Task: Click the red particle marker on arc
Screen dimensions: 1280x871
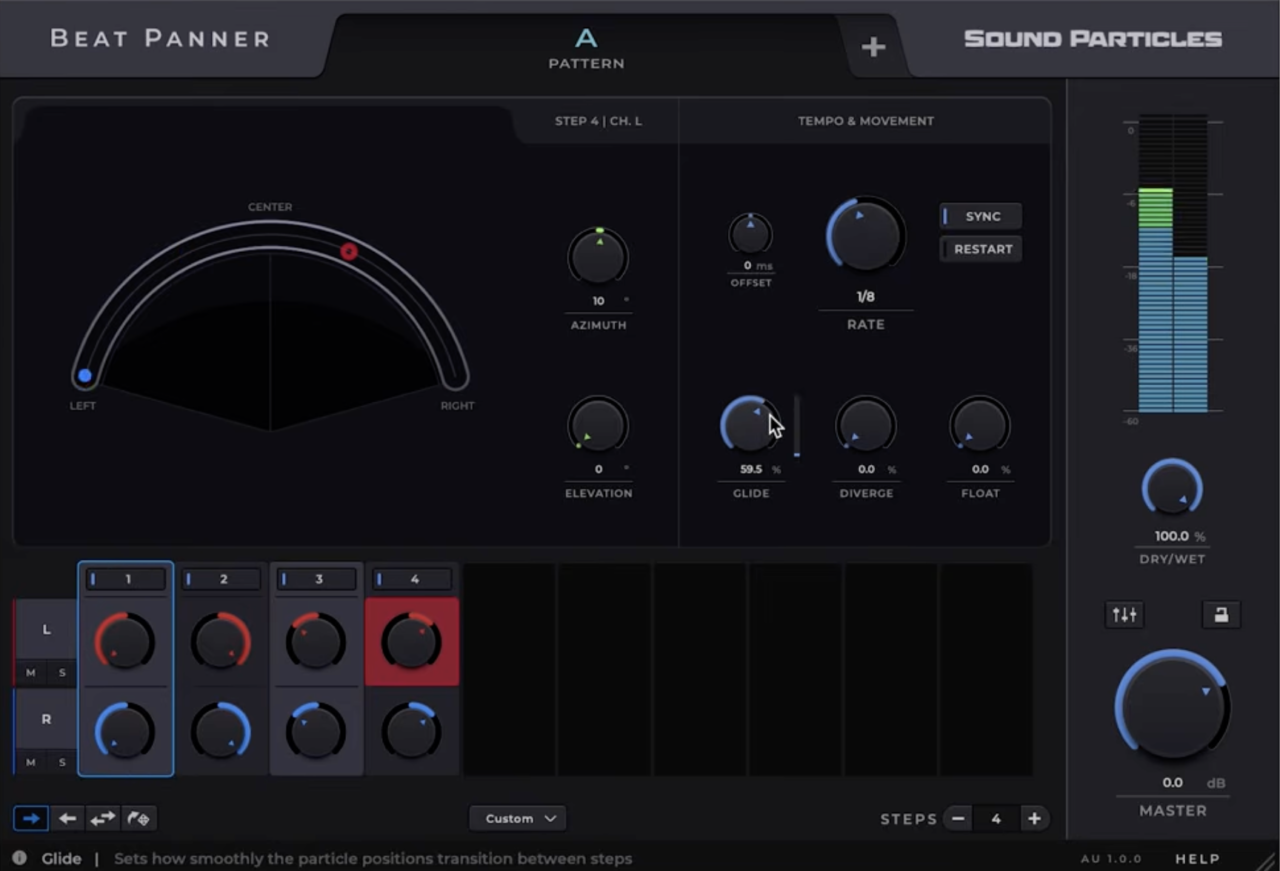Action: tap(349, 251)
